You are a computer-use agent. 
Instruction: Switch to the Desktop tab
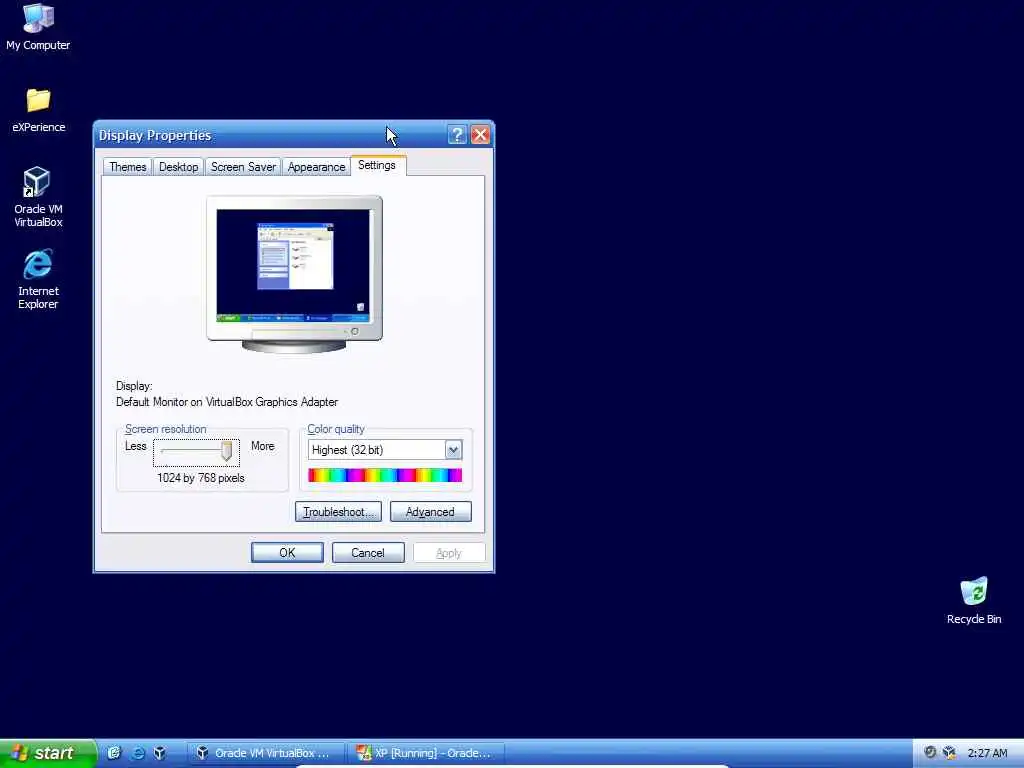178,167
